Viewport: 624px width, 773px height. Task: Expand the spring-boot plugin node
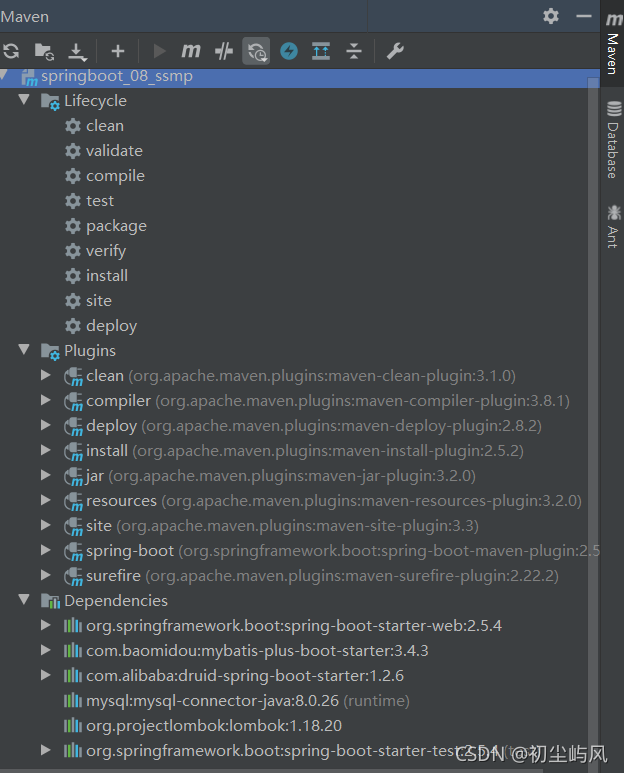(x=45, y=550)
